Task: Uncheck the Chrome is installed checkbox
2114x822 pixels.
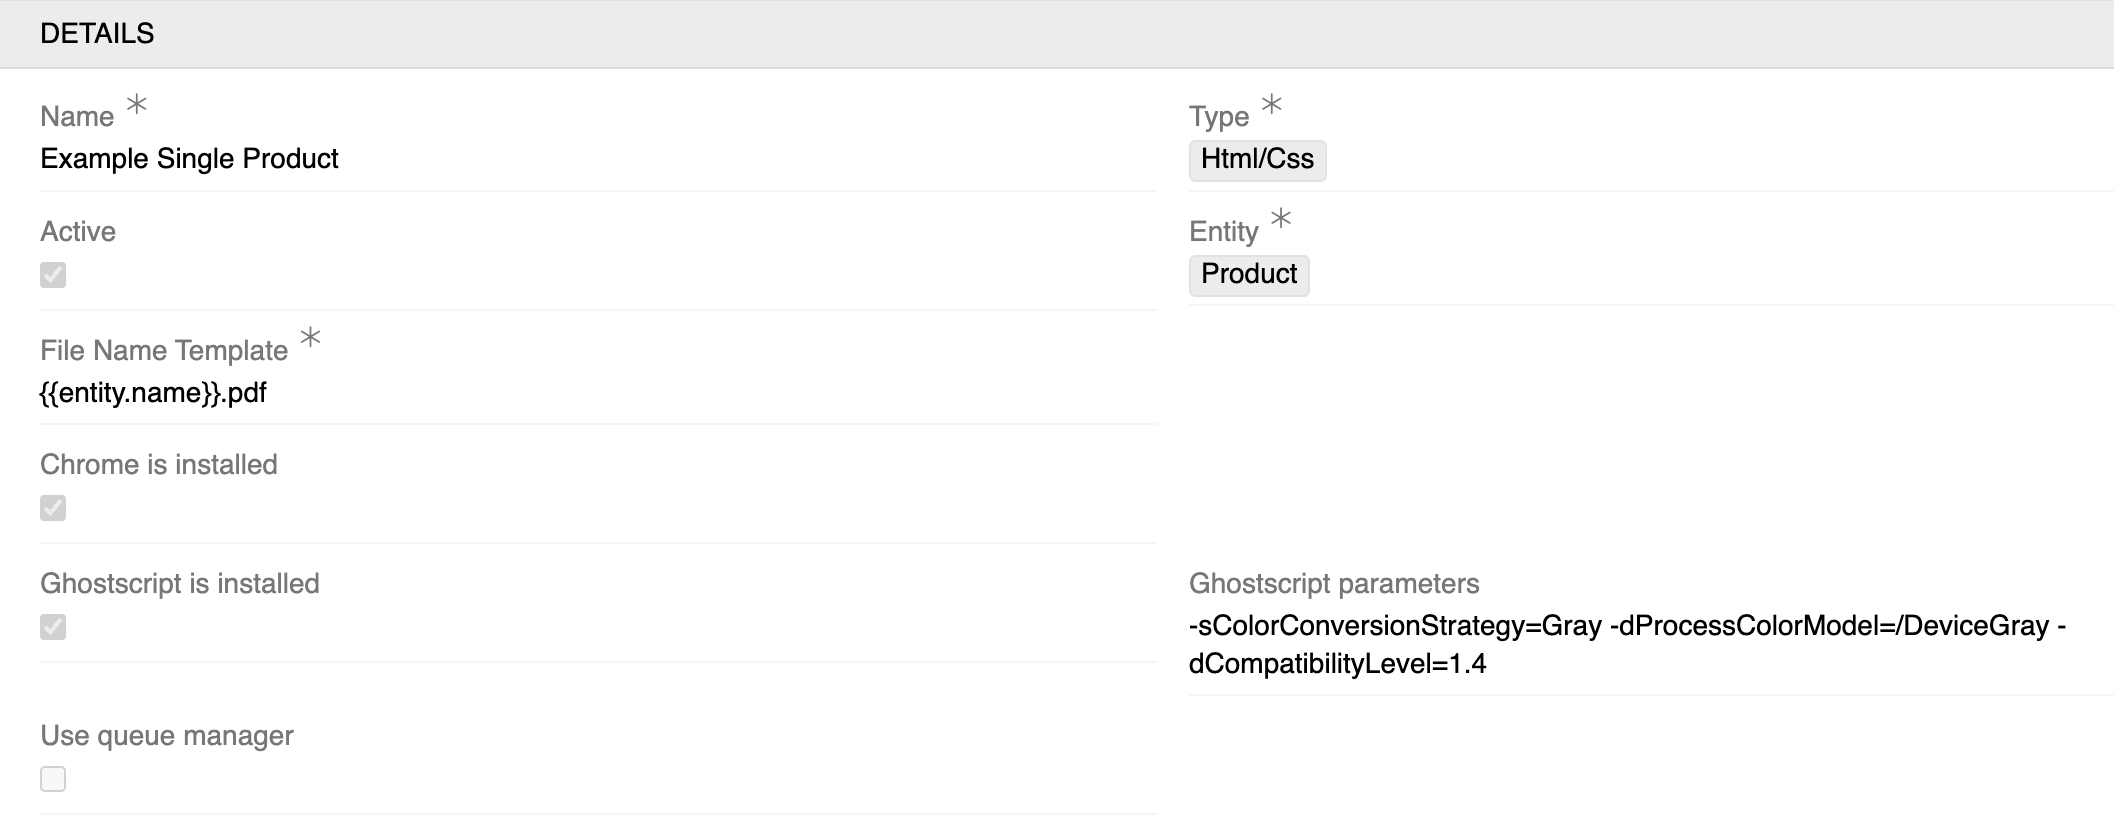Action: (55, 509)
